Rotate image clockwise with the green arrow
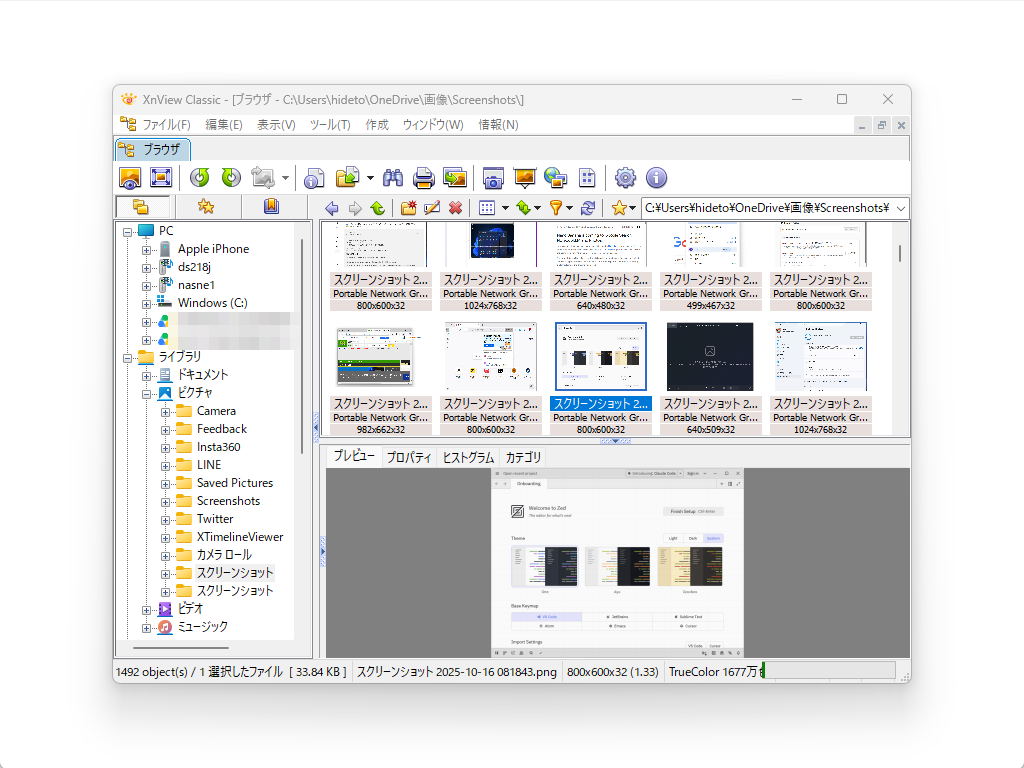 [231, 178]
